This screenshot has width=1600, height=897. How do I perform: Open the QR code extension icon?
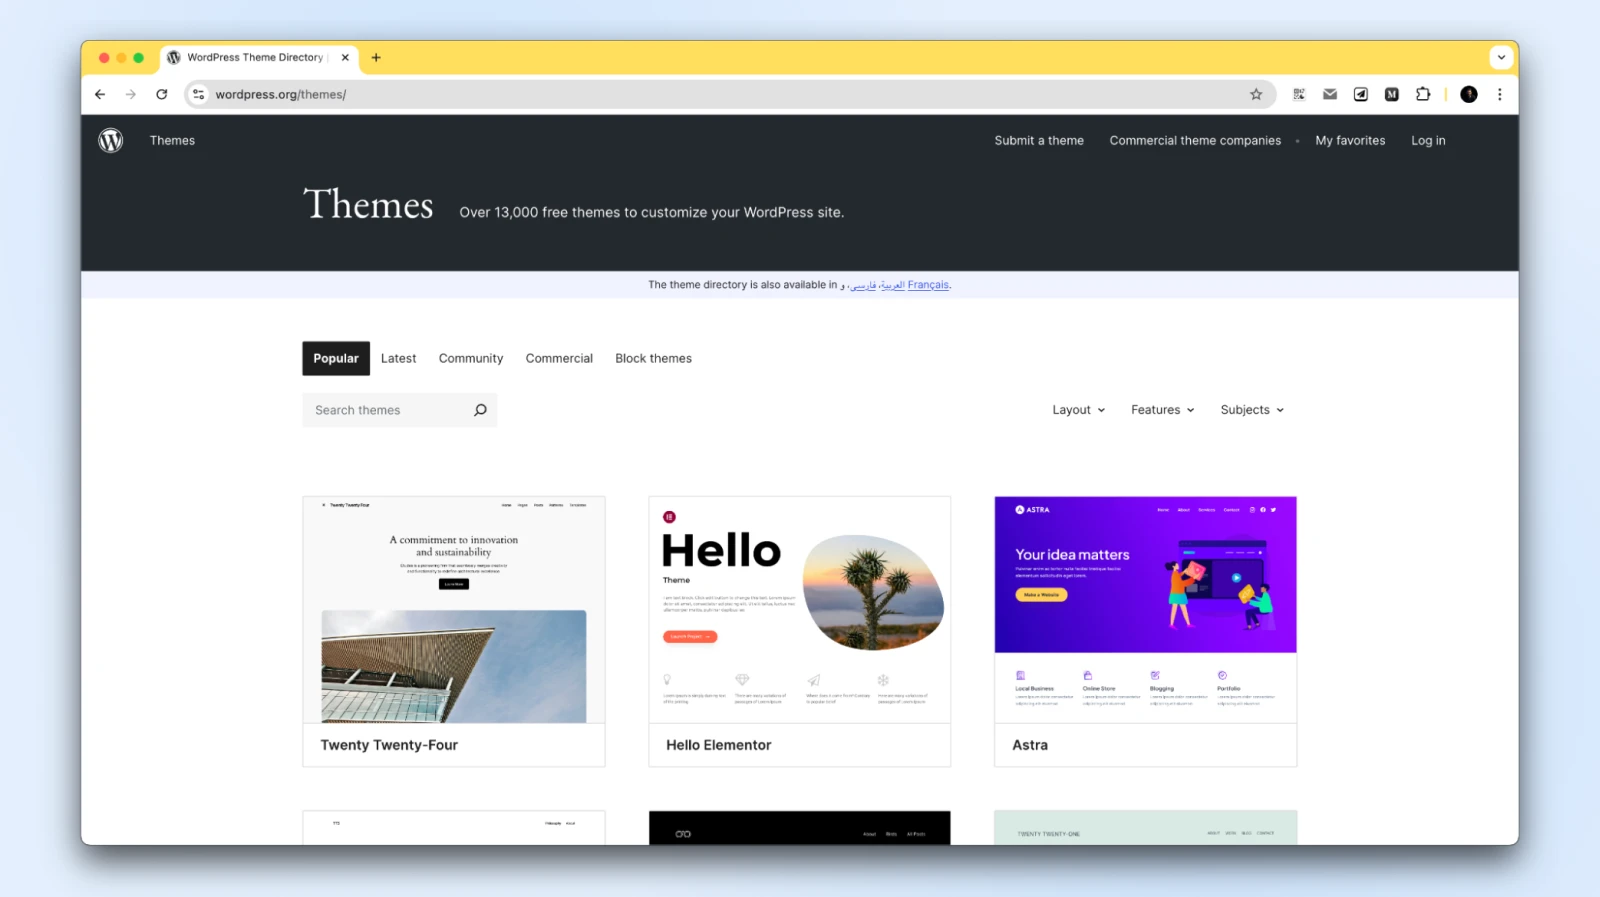pos(1299,94)
